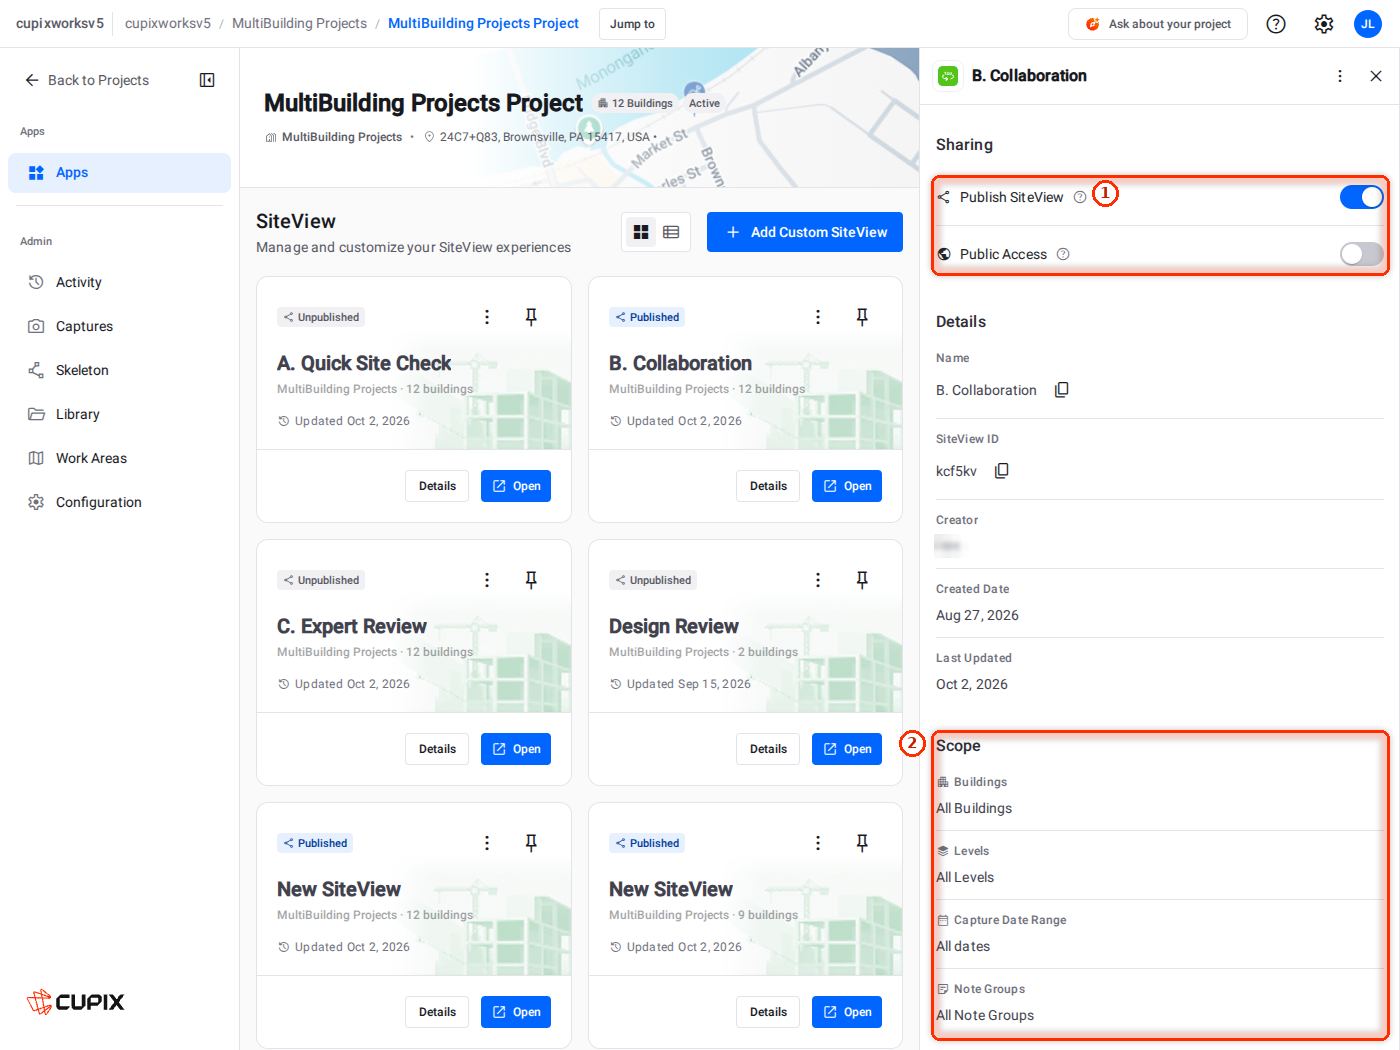Click the All Levels scope value
Image resolution: width=1400 pixels, height=1050 pixels.
tap(965, 877)
